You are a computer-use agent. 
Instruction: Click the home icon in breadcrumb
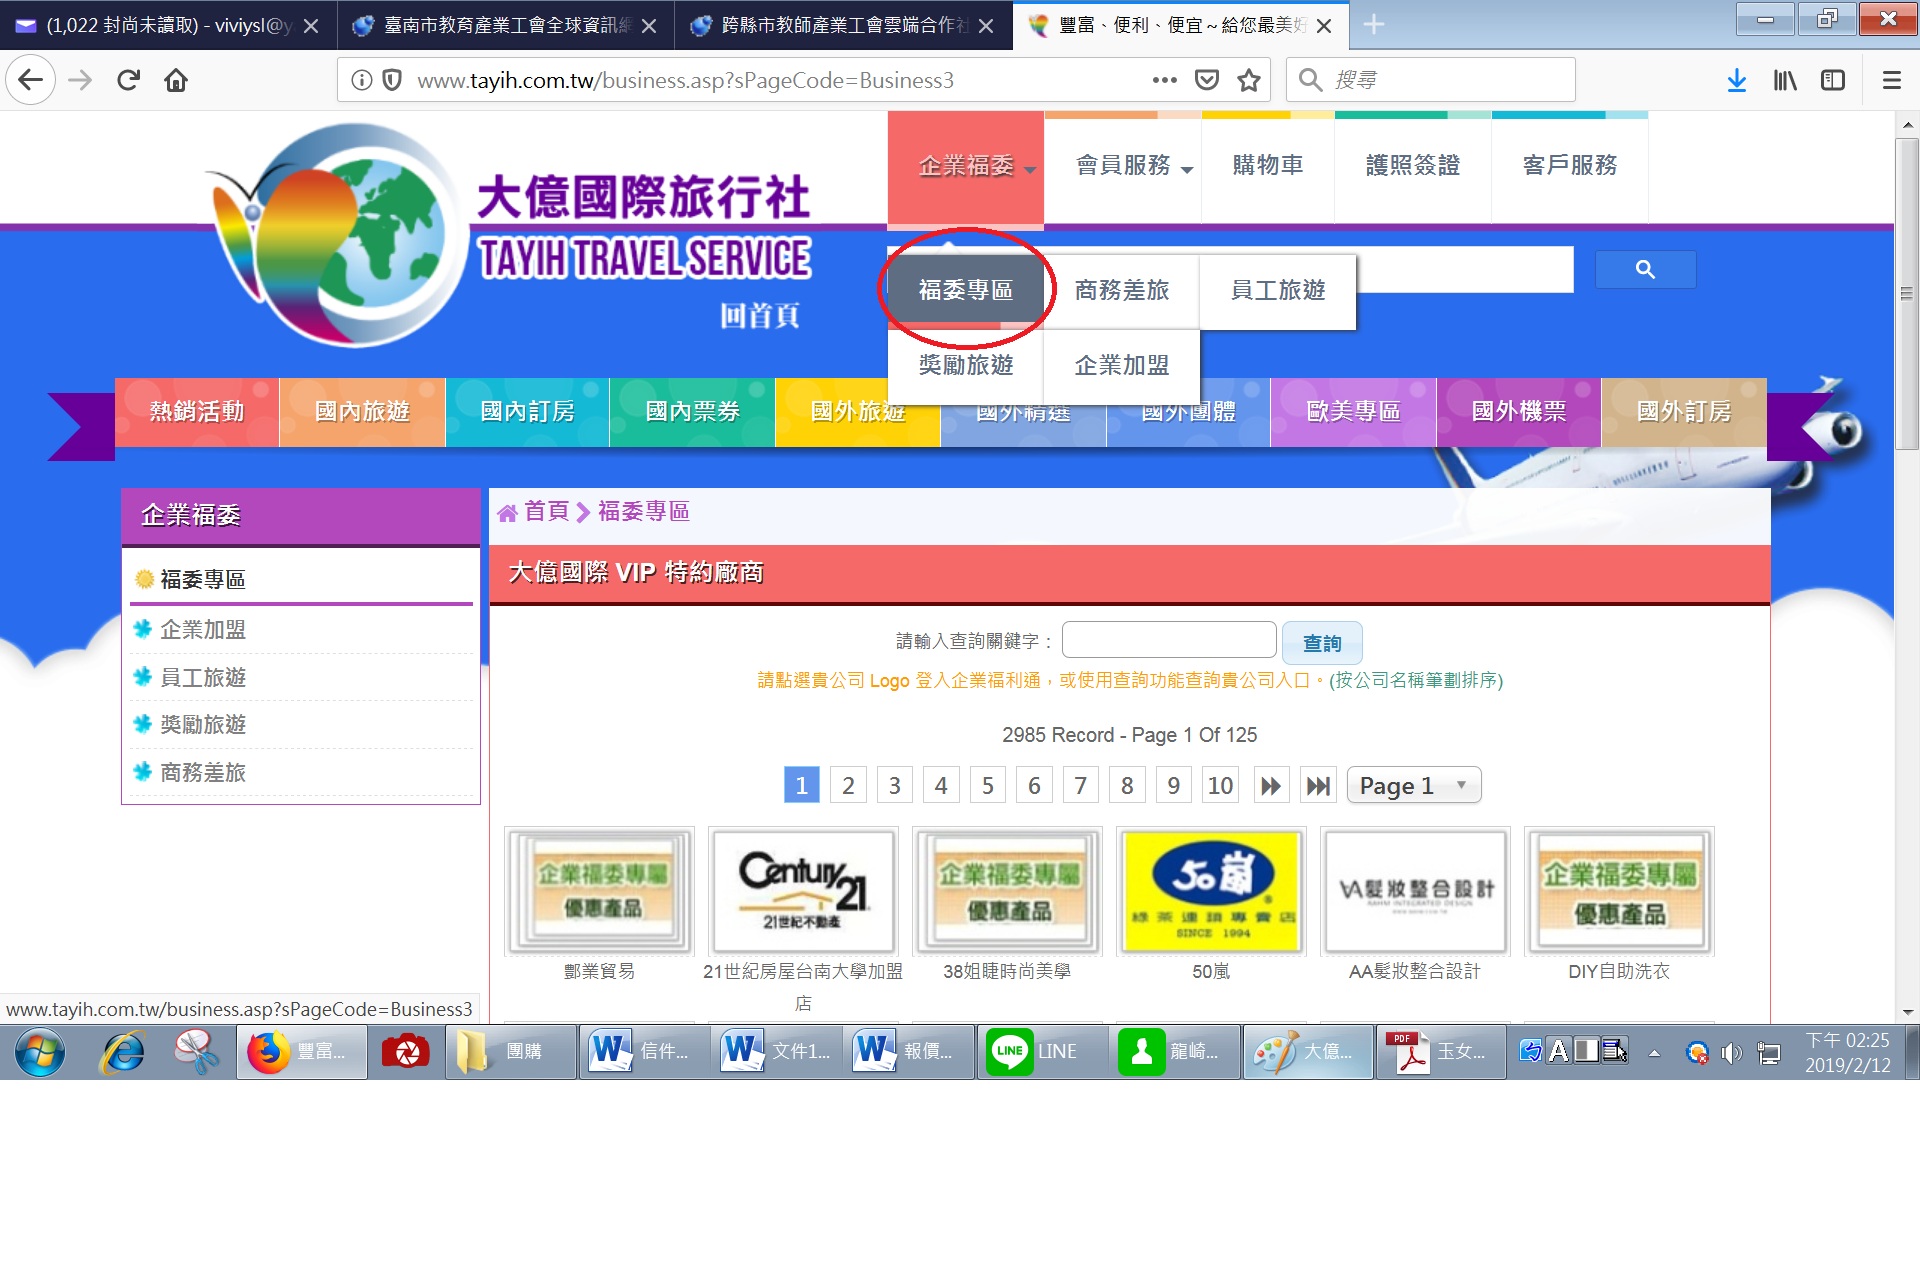point(507,513)
